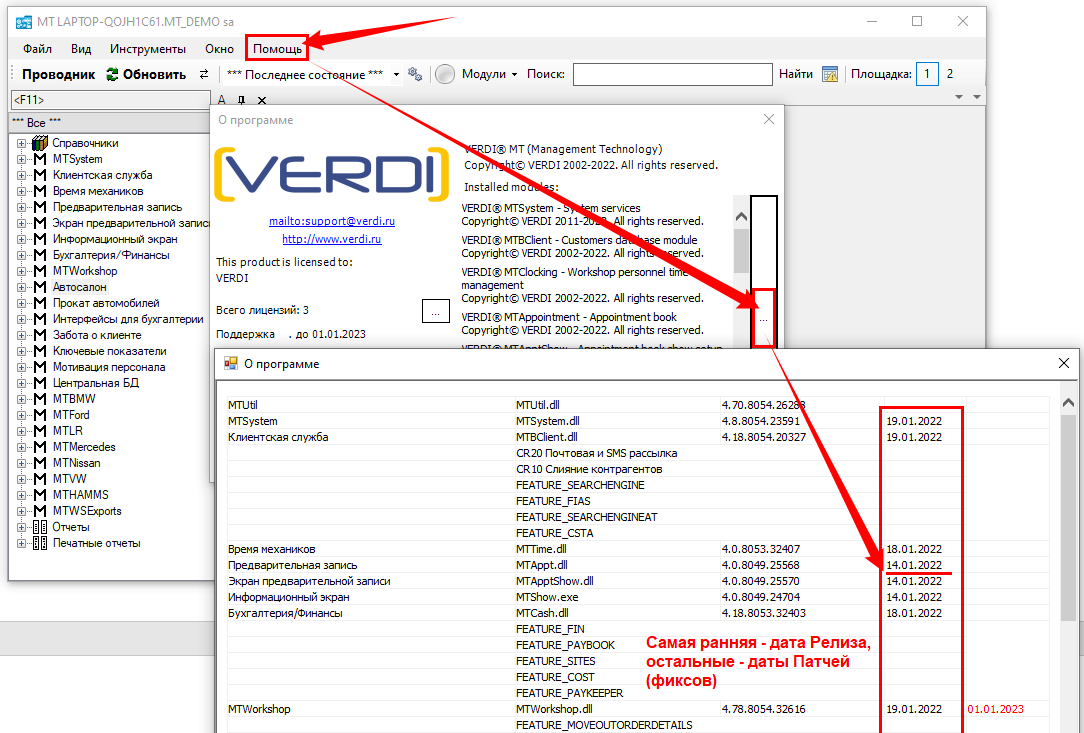Click the calendar icon next to Найти
Screen dimensions: 1084x733
tap(829, 74)
